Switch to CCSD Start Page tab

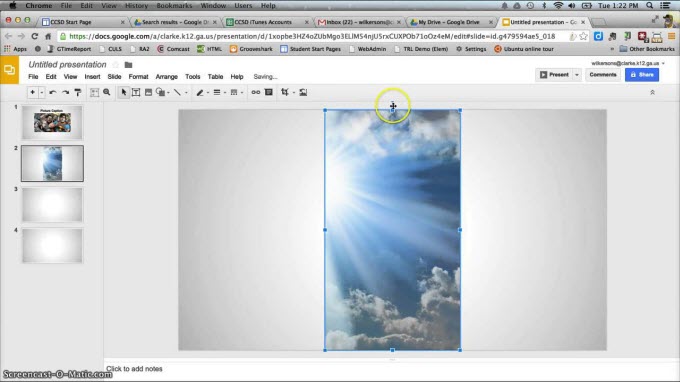[82, 22]
